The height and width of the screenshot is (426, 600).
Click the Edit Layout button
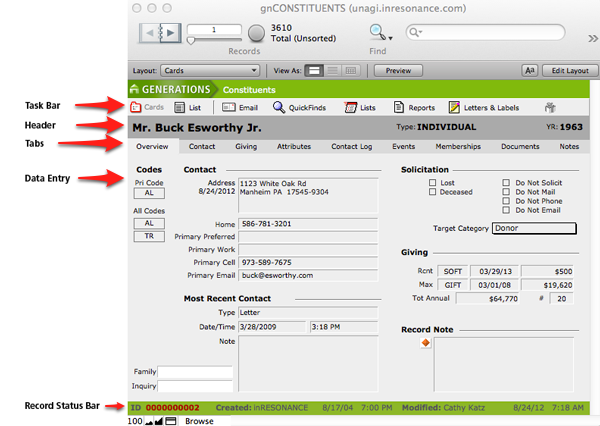pyautogui.click(x=569, y=70)
